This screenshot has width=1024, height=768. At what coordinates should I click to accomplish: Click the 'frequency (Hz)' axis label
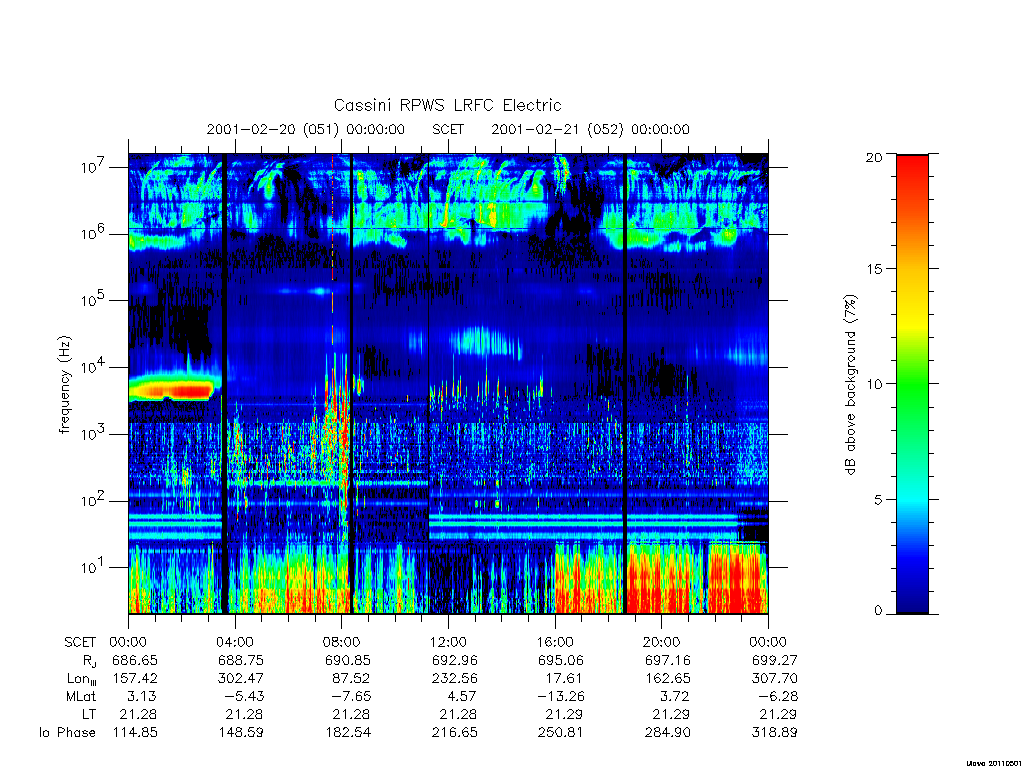(64, 385)
